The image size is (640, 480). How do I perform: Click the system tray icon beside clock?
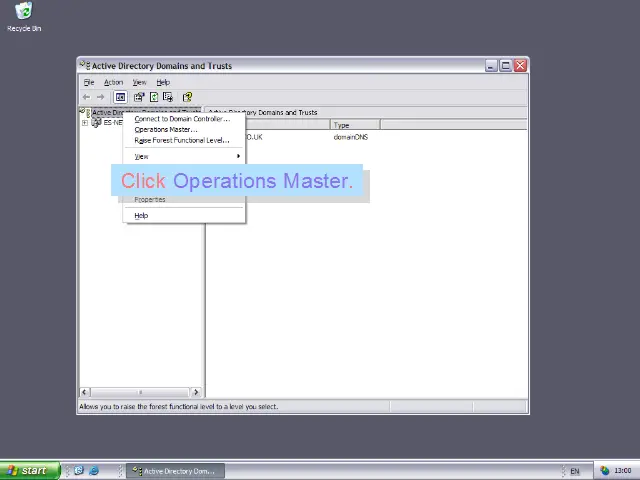[x=605, y=471]
